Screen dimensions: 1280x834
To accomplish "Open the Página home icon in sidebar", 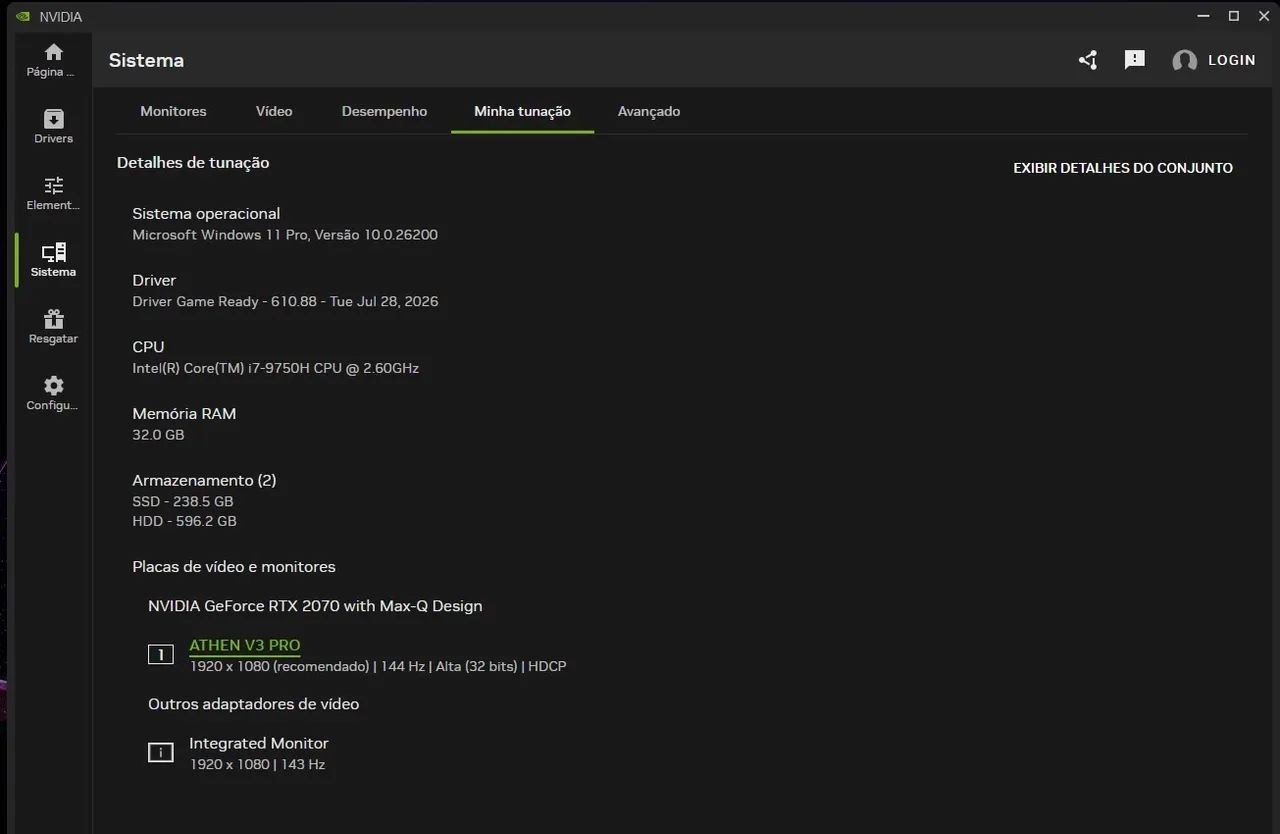I will point(54,52).
